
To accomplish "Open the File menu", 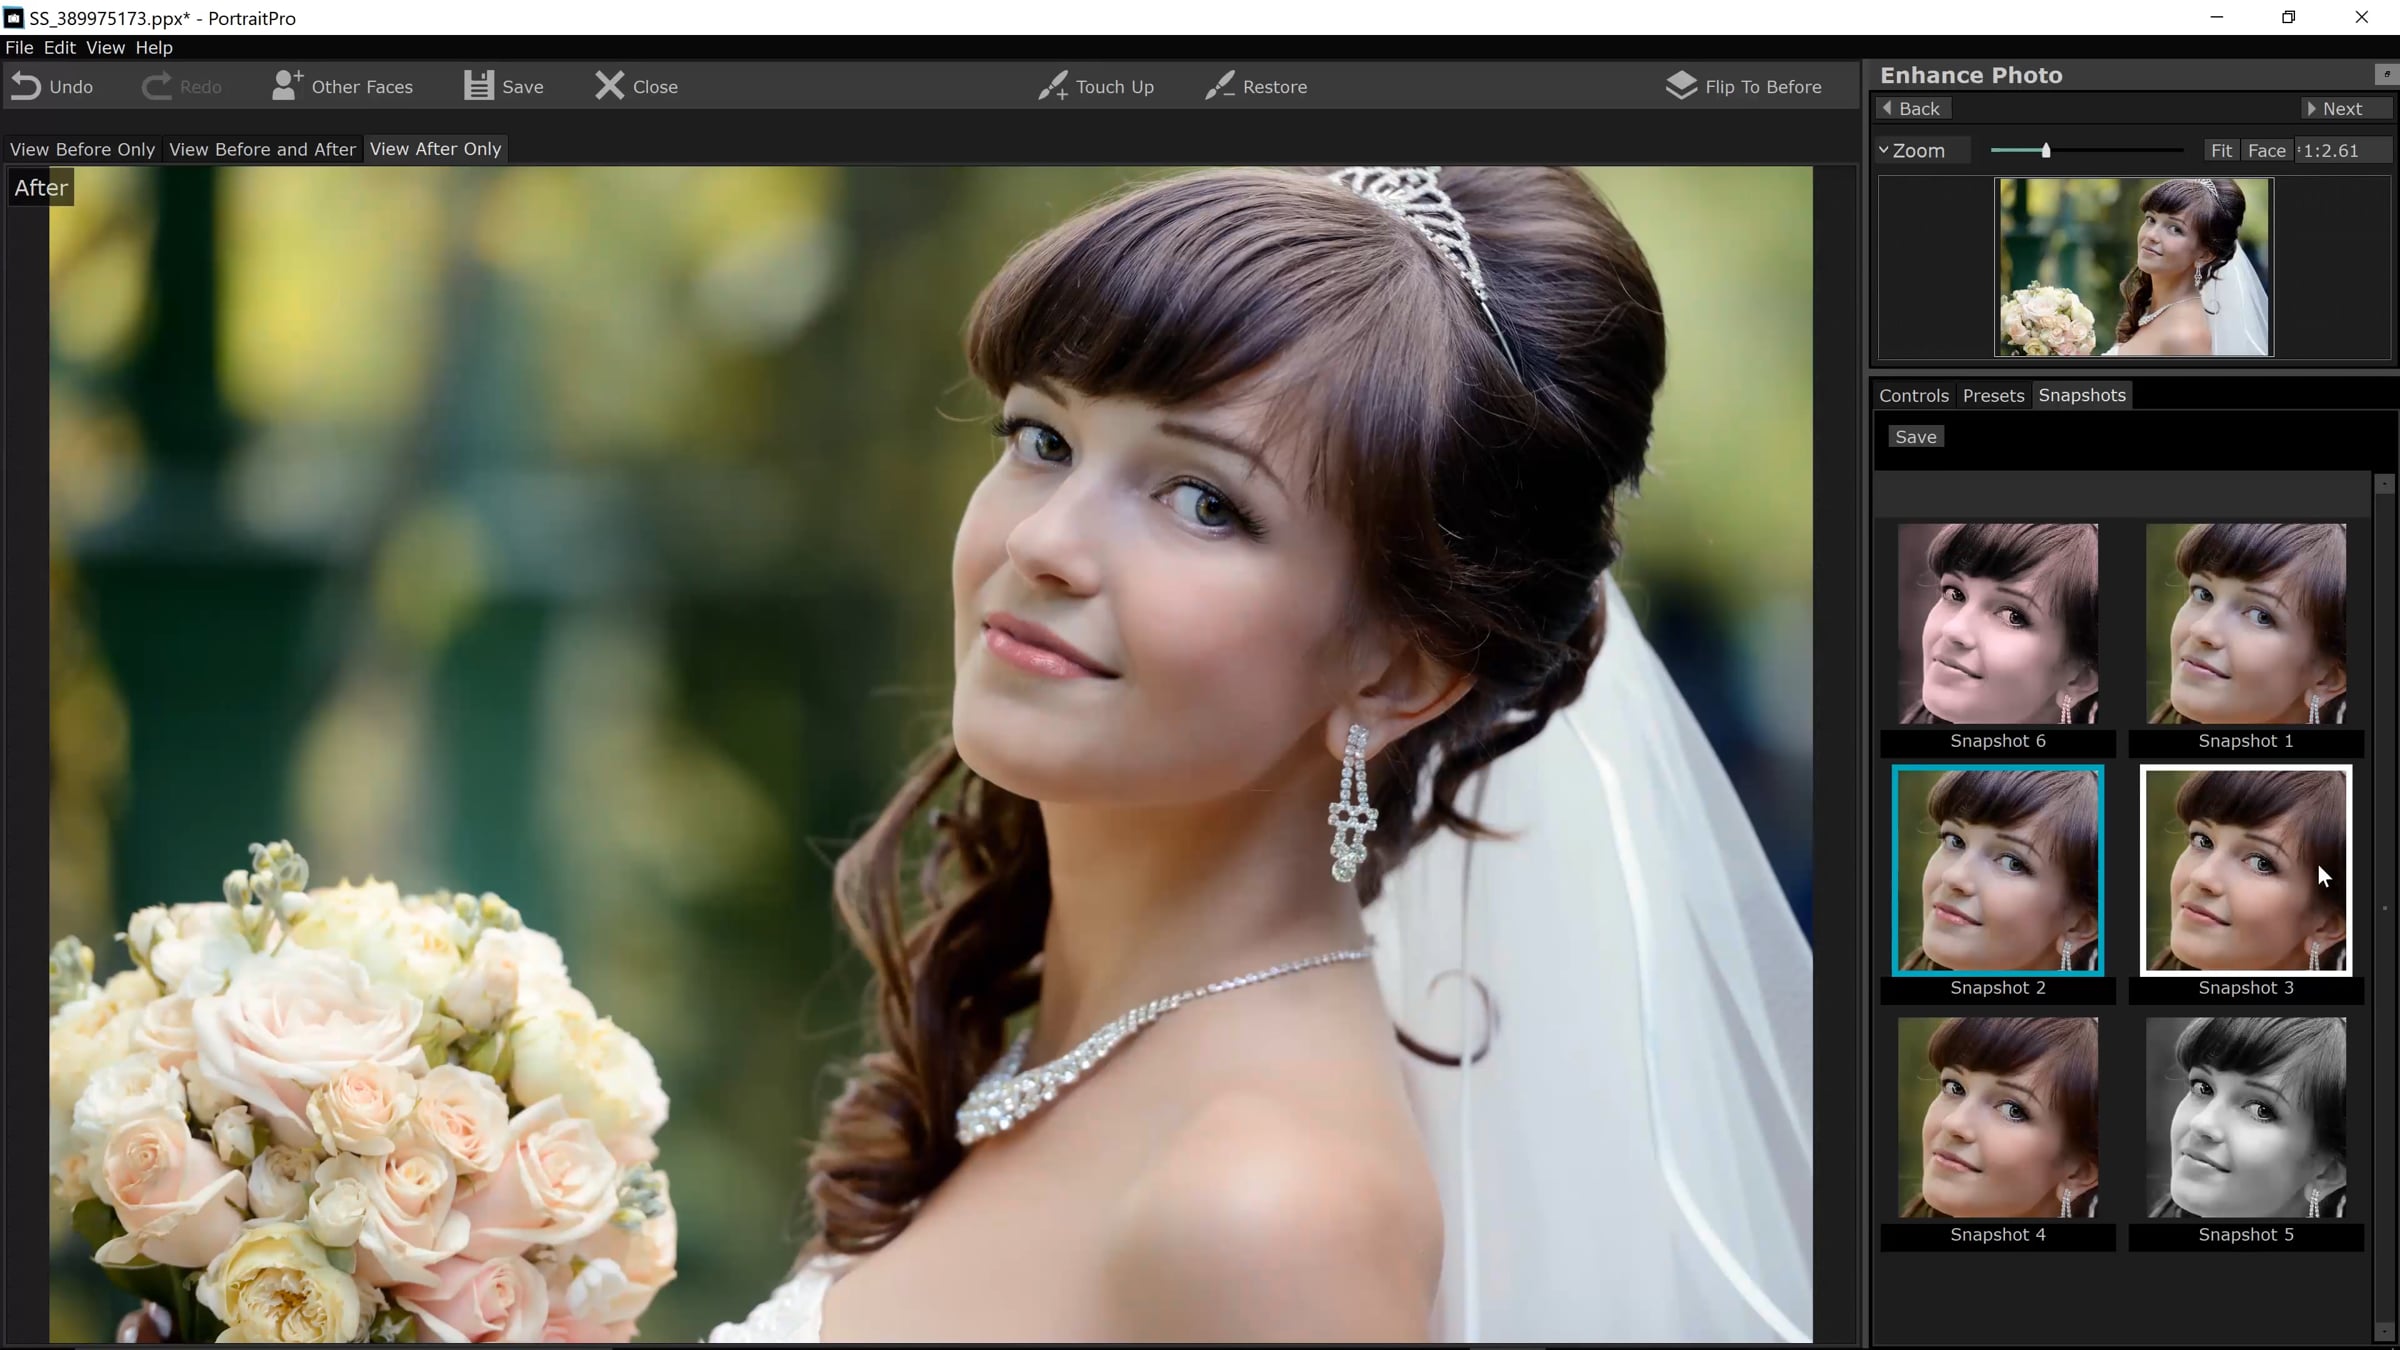I will [19, 47].
